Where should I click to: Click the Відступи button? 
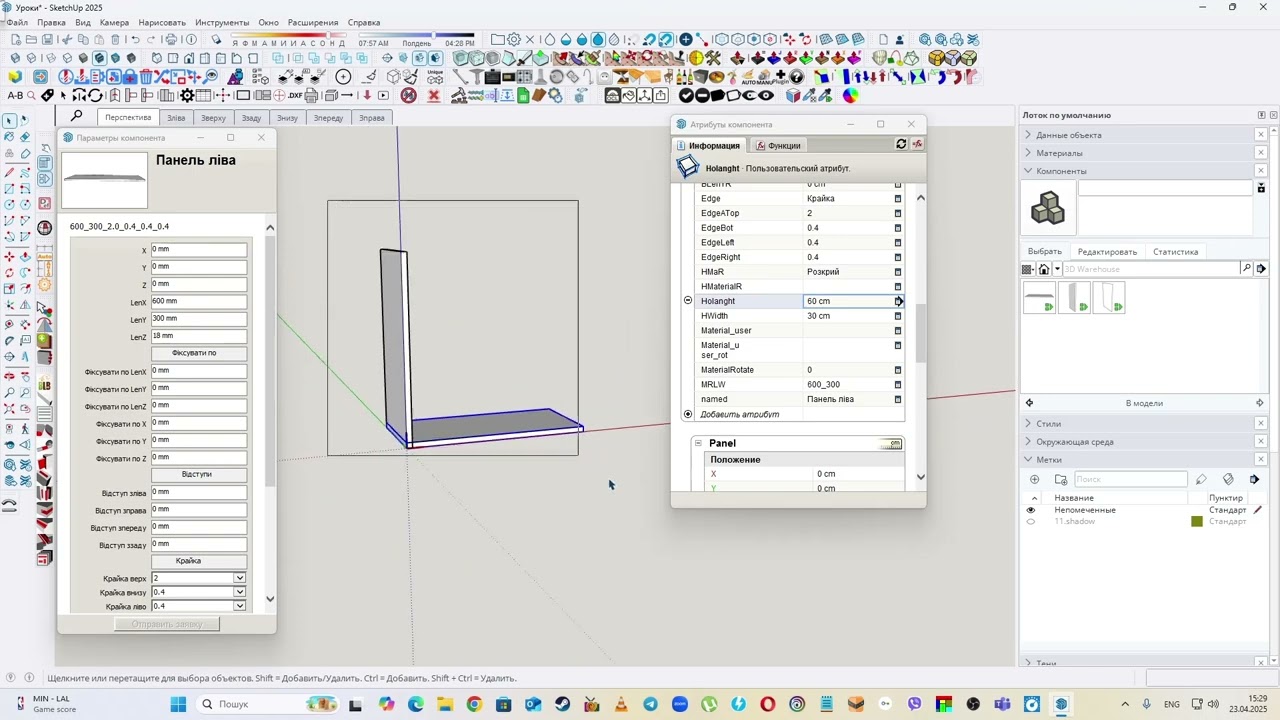[199, 474]
